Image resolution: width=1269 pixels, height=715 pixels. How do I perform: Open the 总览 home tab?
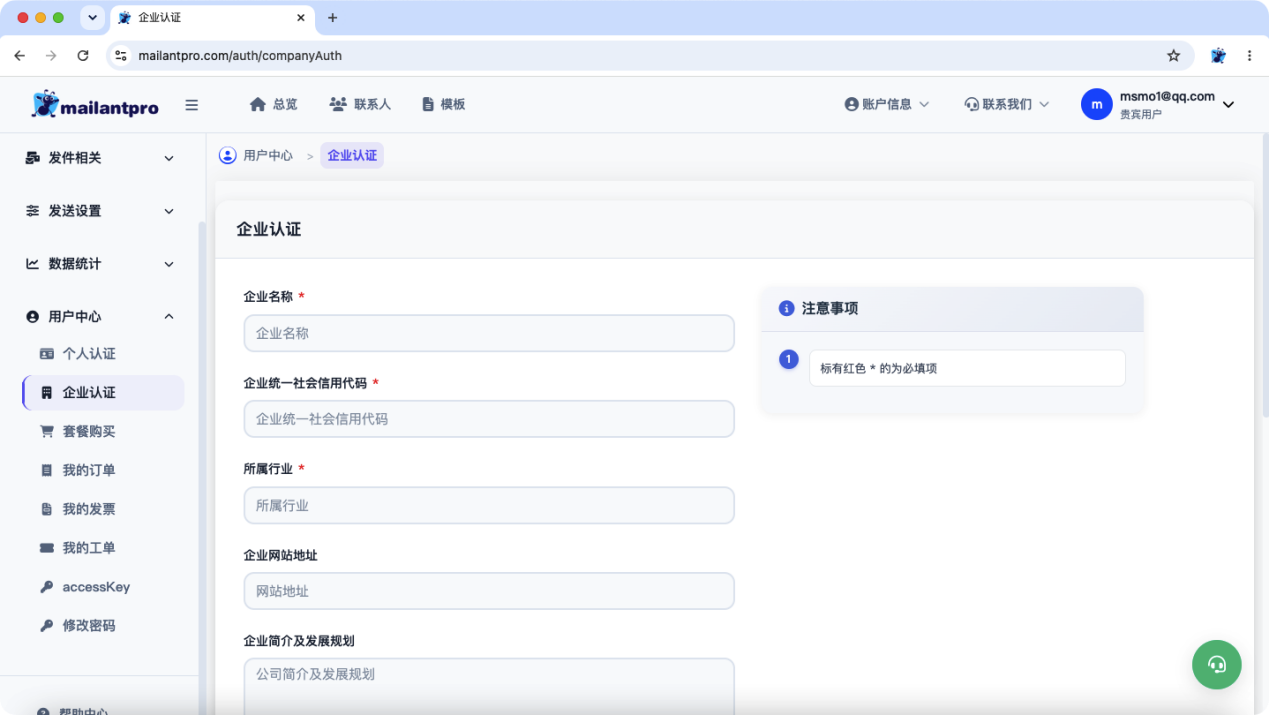coord(273,104)
